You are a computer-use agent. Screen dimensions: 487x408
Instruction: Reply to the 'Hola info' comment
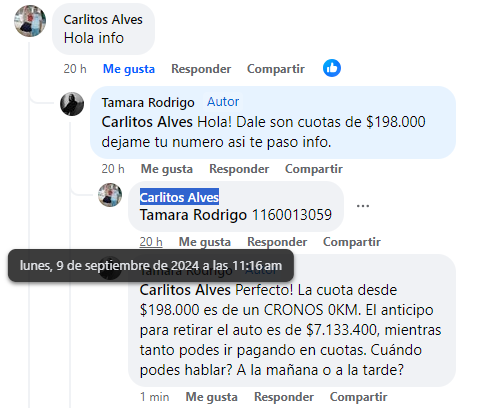tap(201, 69)
